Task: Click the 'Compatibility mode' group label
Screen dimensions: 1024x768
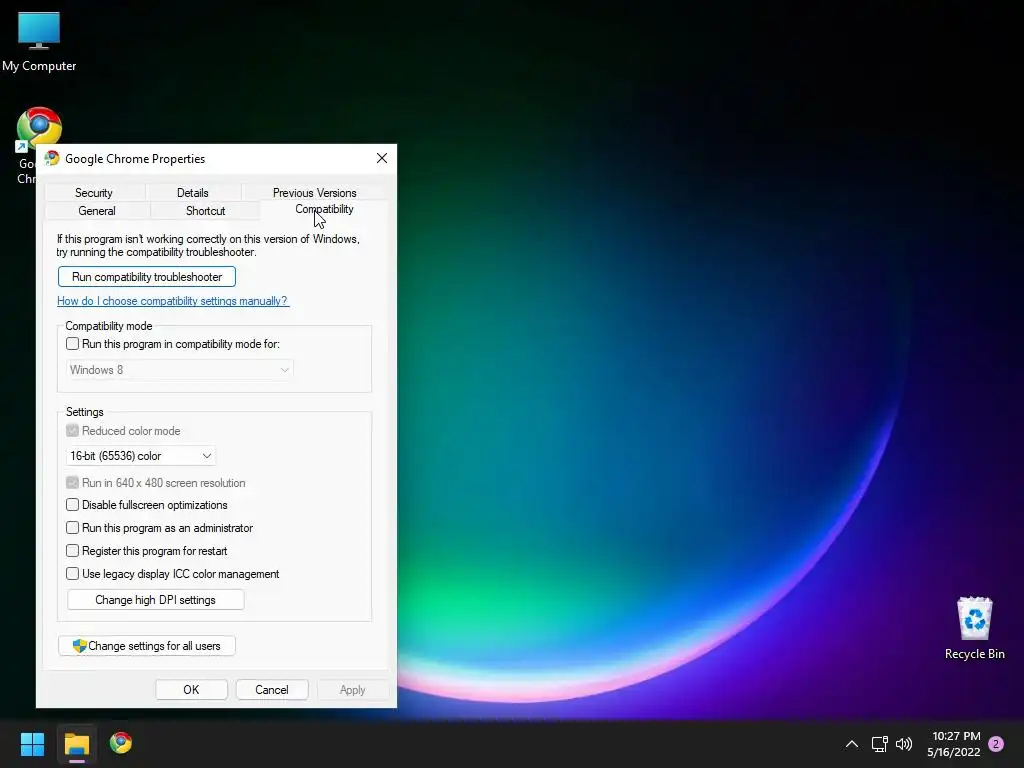Action: 109,326
